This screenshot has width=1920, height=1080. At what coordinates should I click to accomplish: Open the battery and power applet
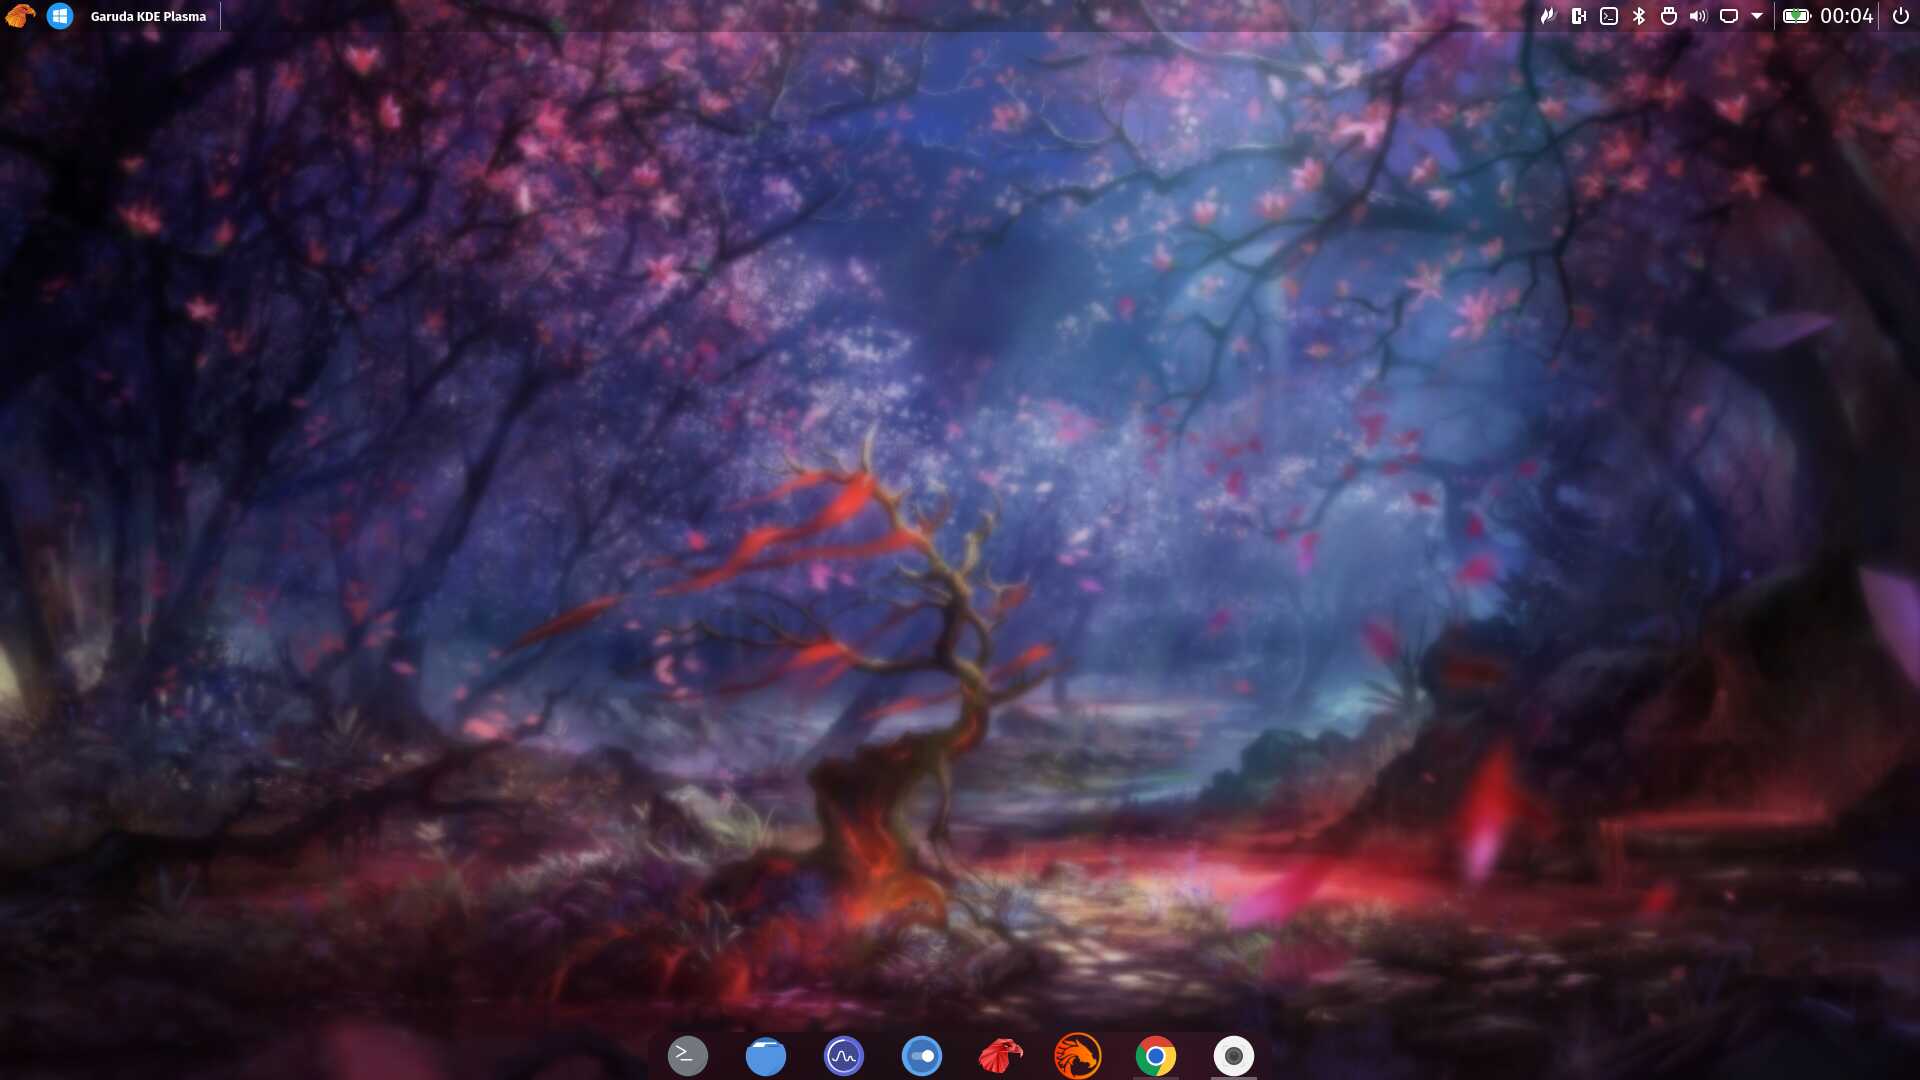coord(1796,16)
